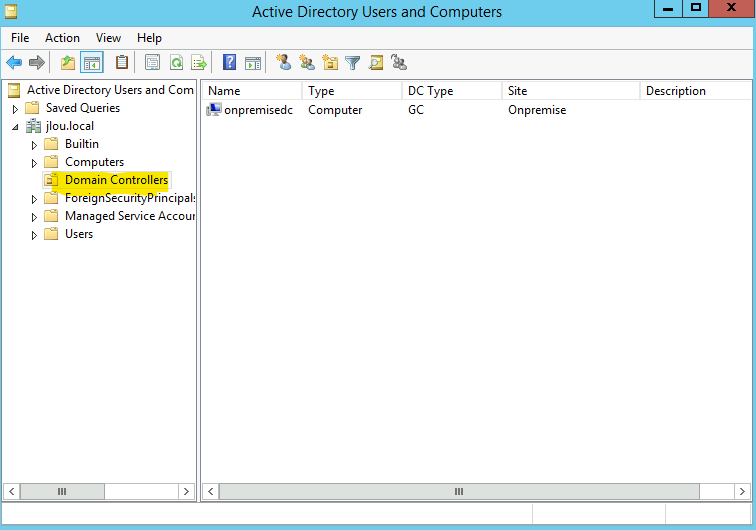
Task: Go back with the blue Back arrow
Action: pyautogui.click(x=14, y=62)
